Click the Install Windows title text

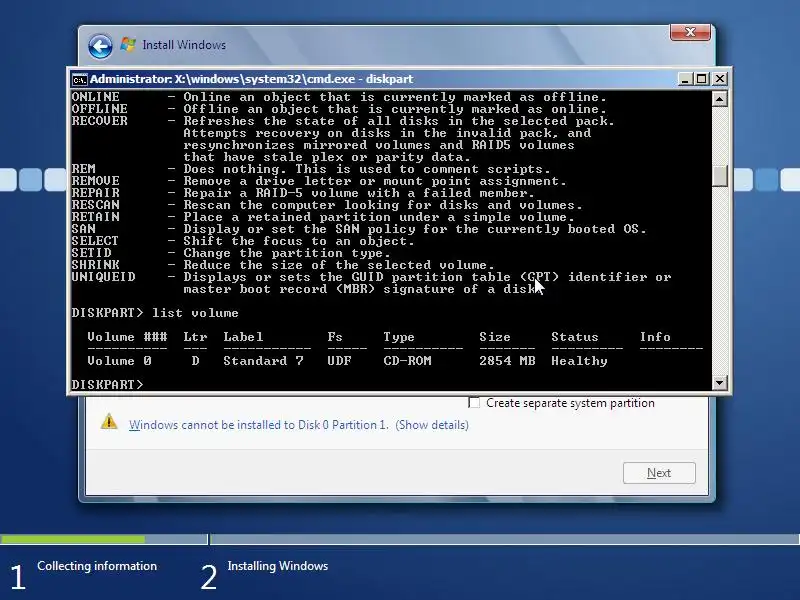[184, 45]
